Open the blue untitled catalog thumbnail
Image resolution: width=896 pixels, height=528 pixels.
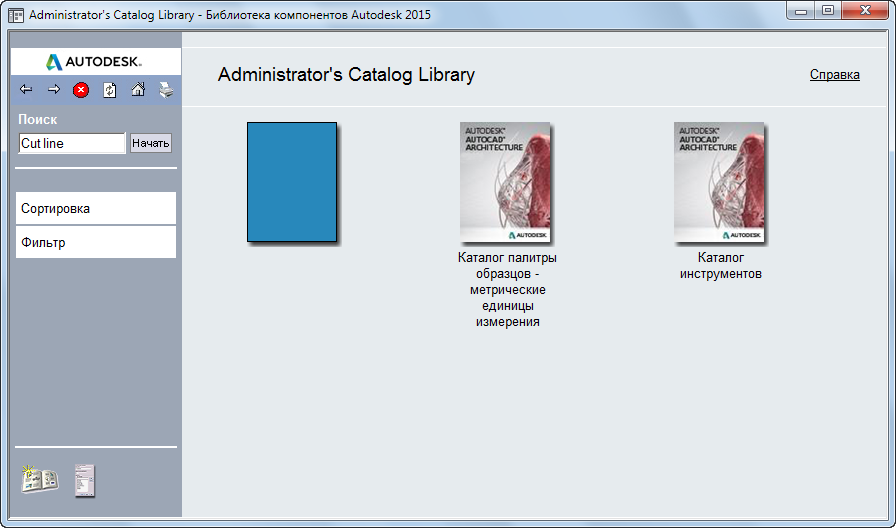292,182
